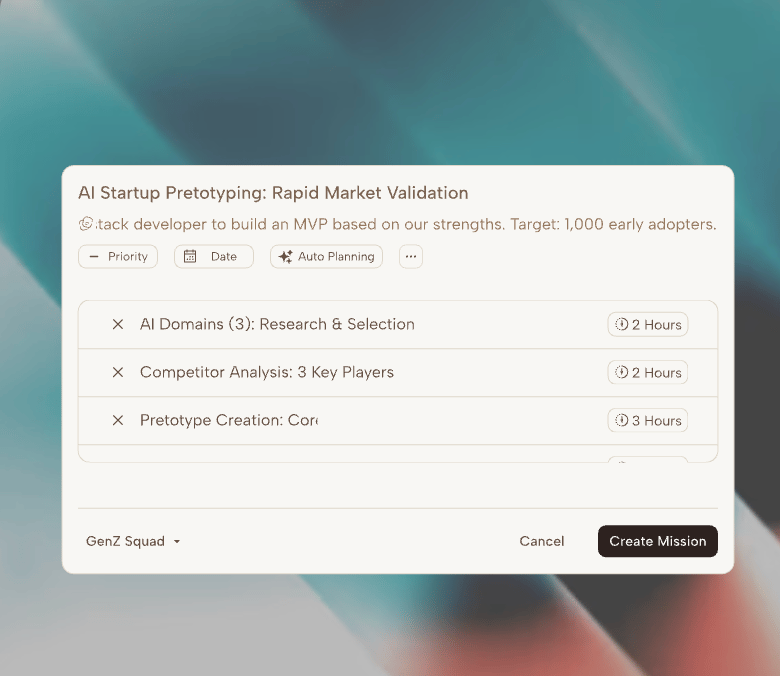The image size is (780, 676).
Task: Open the Priority selector
Action: [x=118, y=257]
